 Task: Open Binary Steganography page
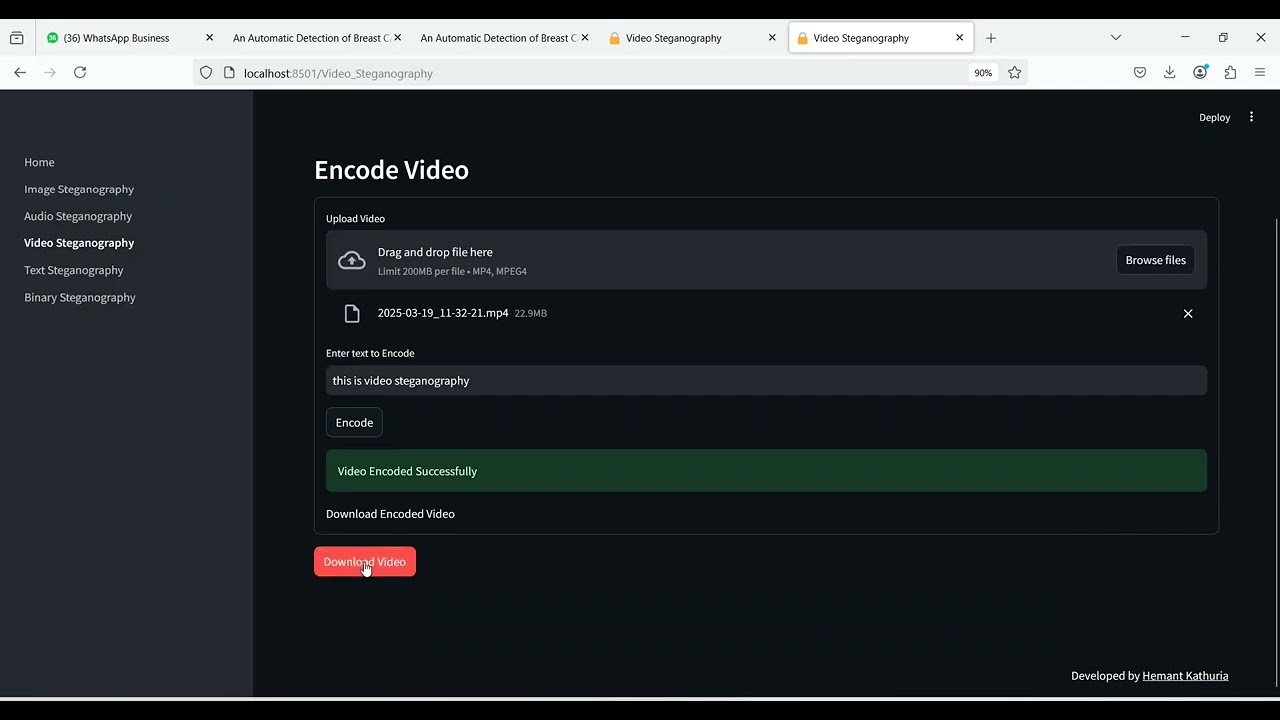click(x=80, y=297)
